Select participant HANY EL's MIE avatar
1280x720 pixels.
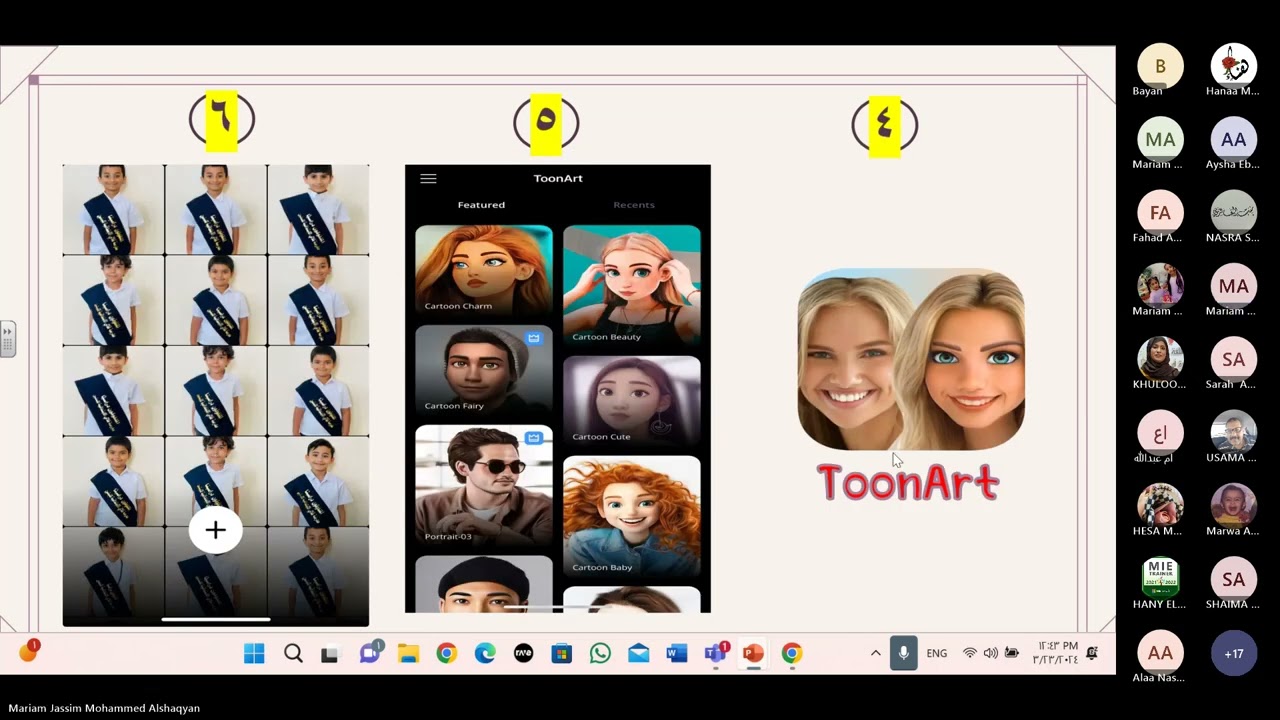point(1160,580)
